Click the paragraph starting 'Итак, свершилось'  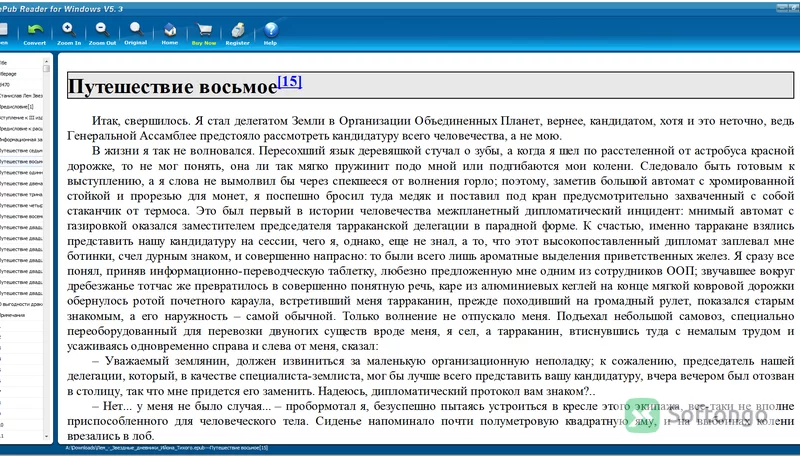[431, 129]
